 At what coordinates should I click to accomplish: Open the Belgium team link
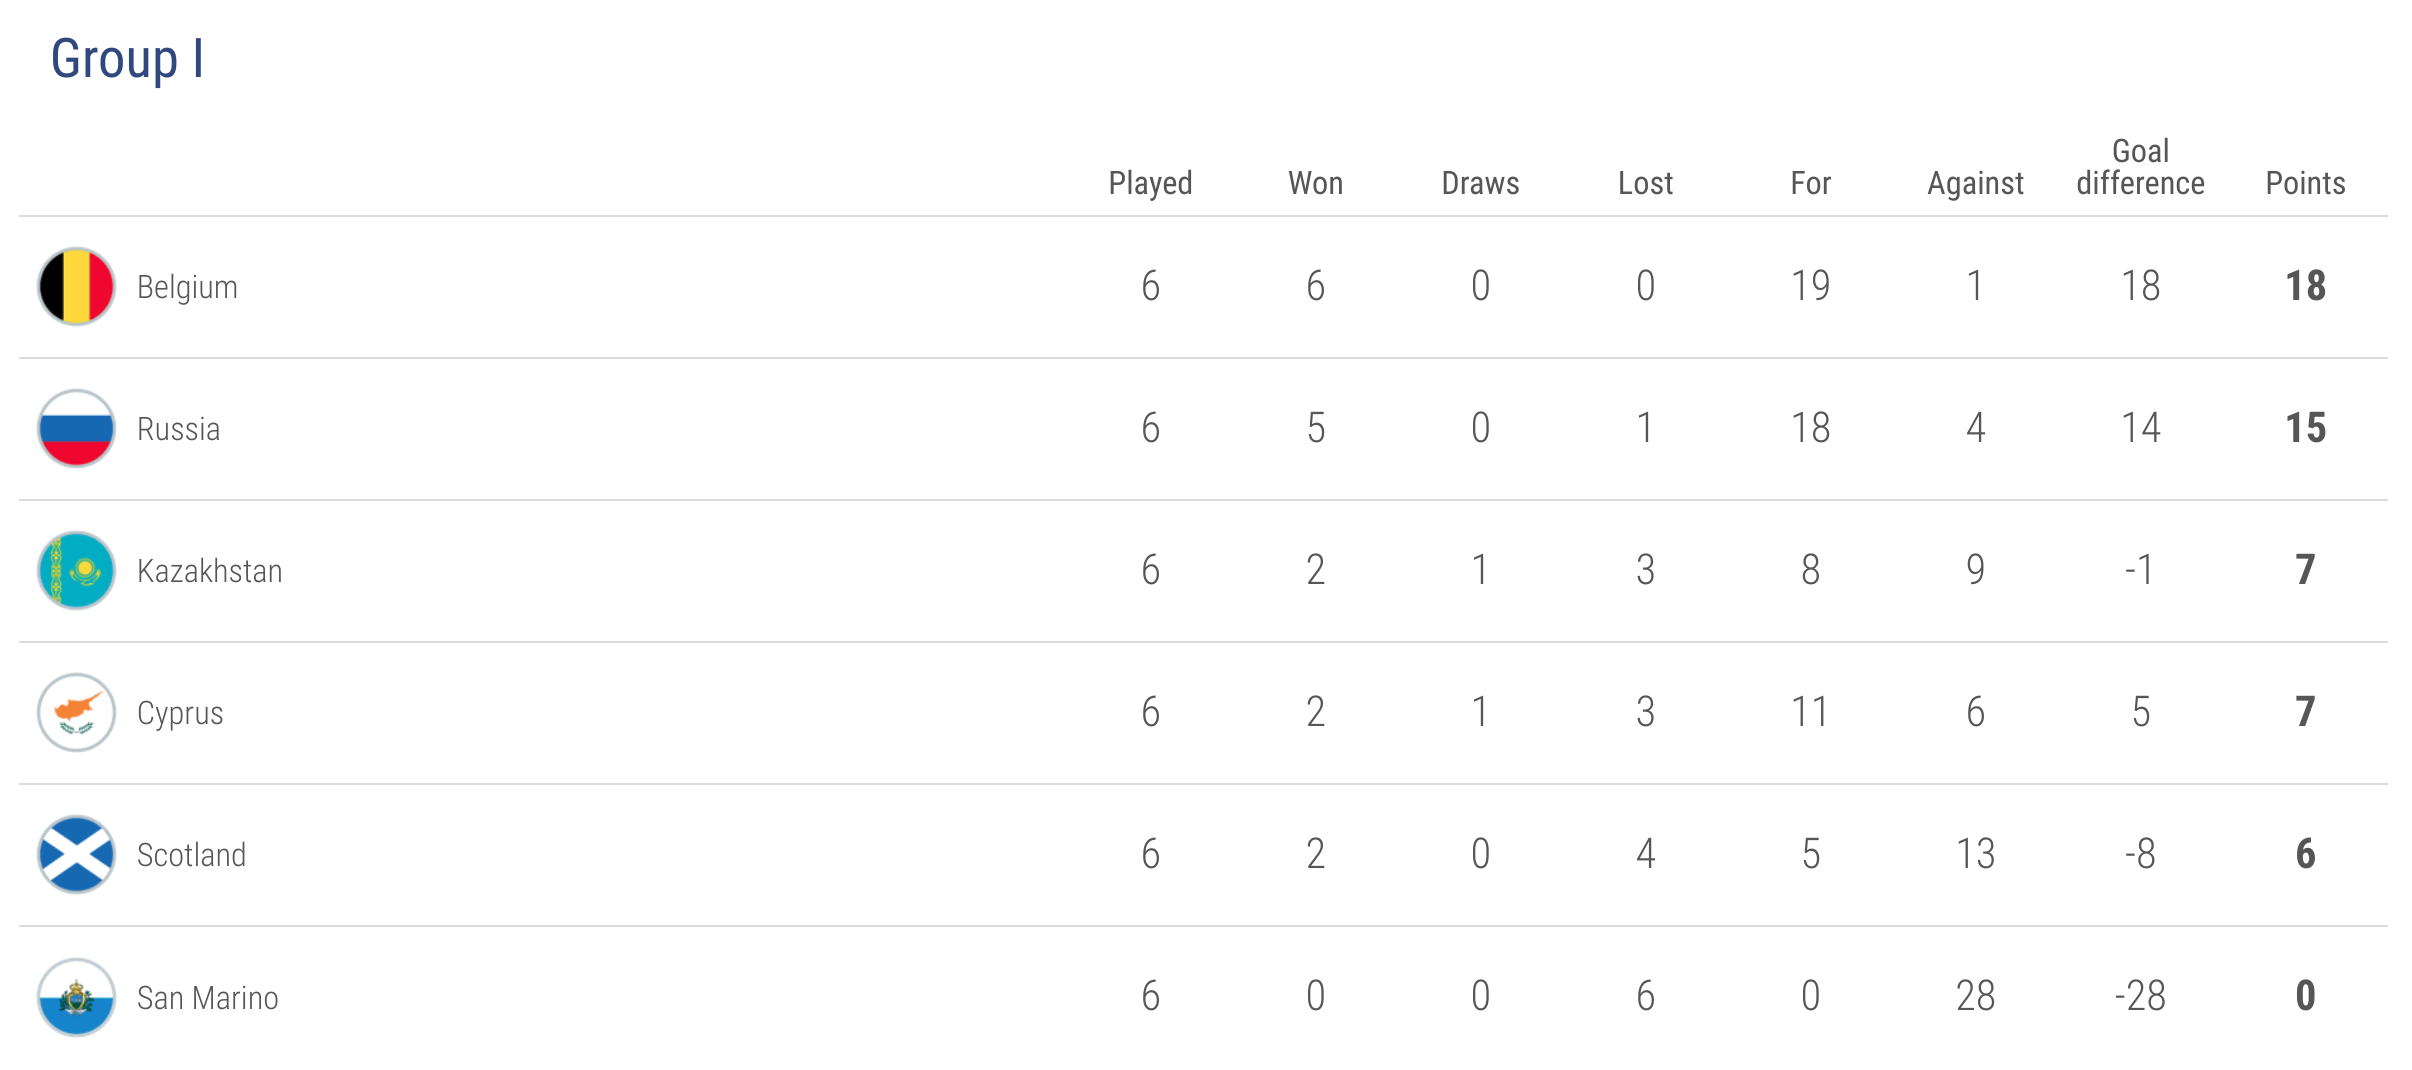(187, 288)
